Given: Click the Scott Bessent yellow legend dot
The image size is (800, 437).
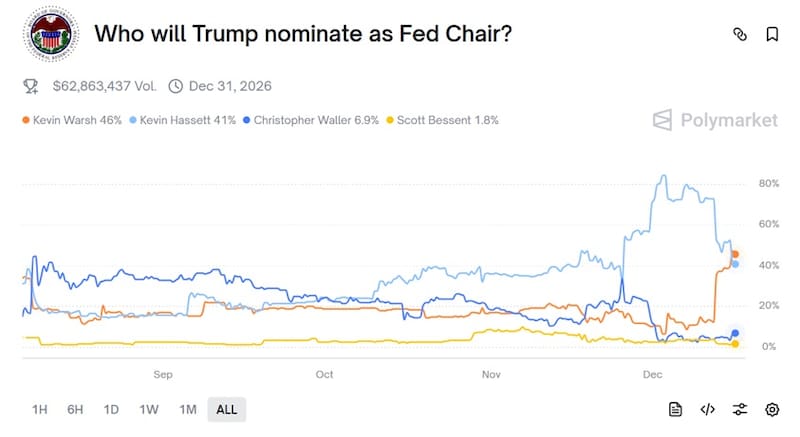Looking at the screenshot, I should point(390,120).
